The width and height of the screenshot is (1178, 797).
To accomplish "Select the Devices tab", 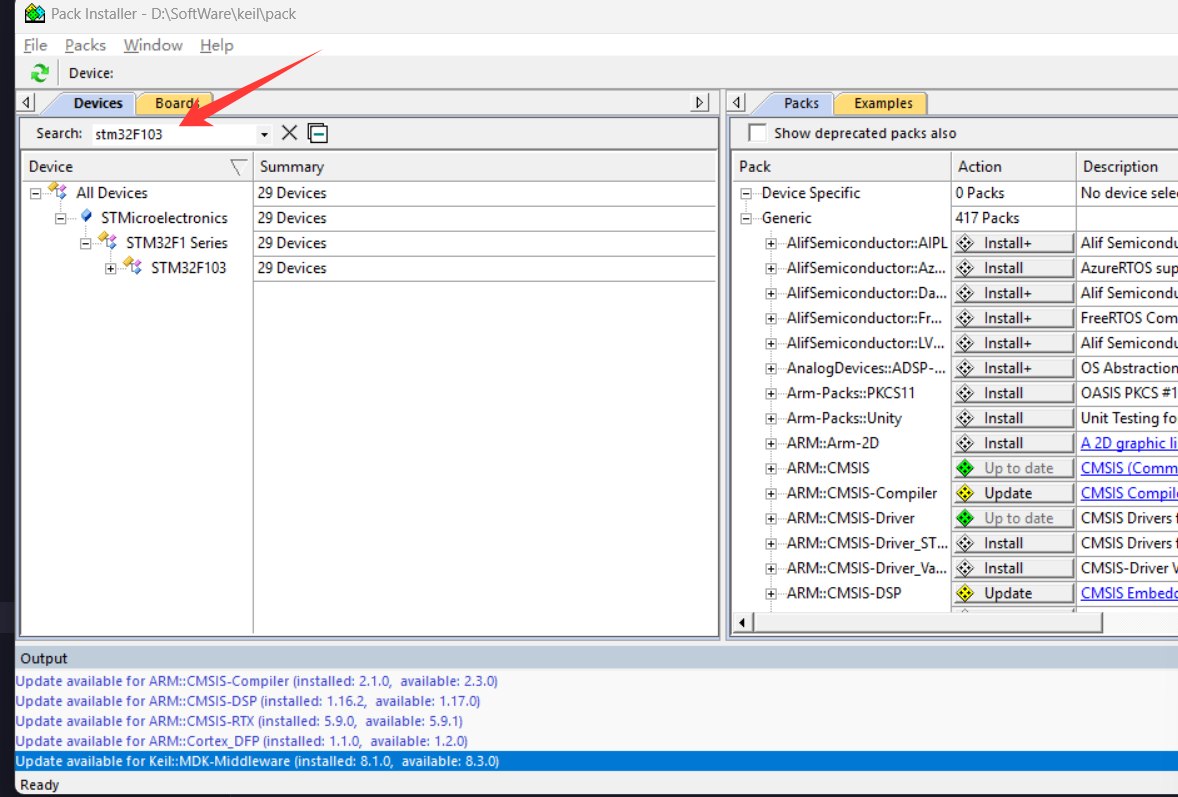I will tap(98, 103).
